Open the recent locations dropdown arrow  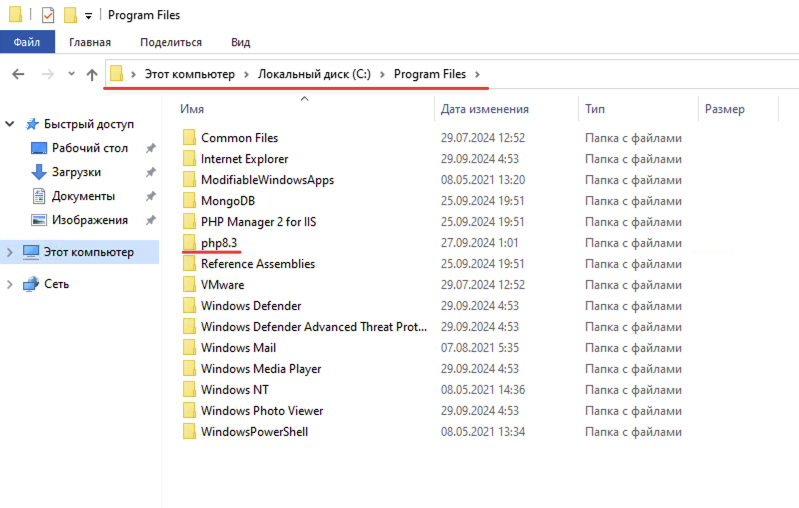click(71, 74)
